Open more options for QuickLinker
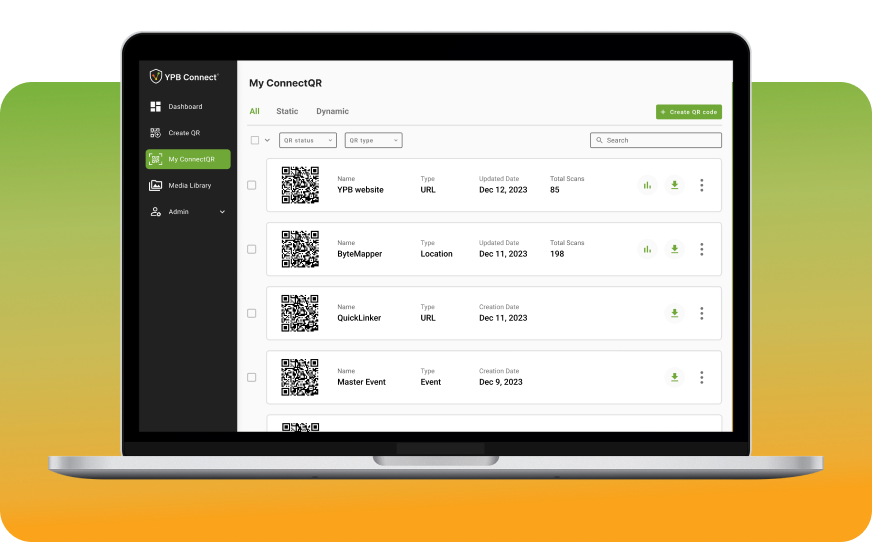The image size is (872, 542). tap(702, 313)
